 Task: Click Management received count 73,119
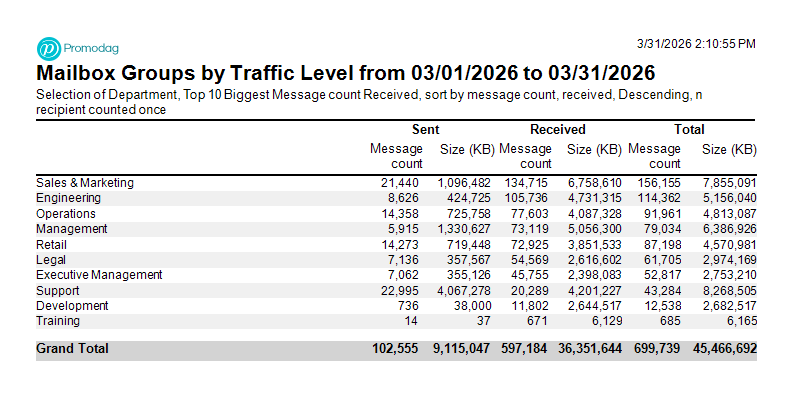coord(529,229)
